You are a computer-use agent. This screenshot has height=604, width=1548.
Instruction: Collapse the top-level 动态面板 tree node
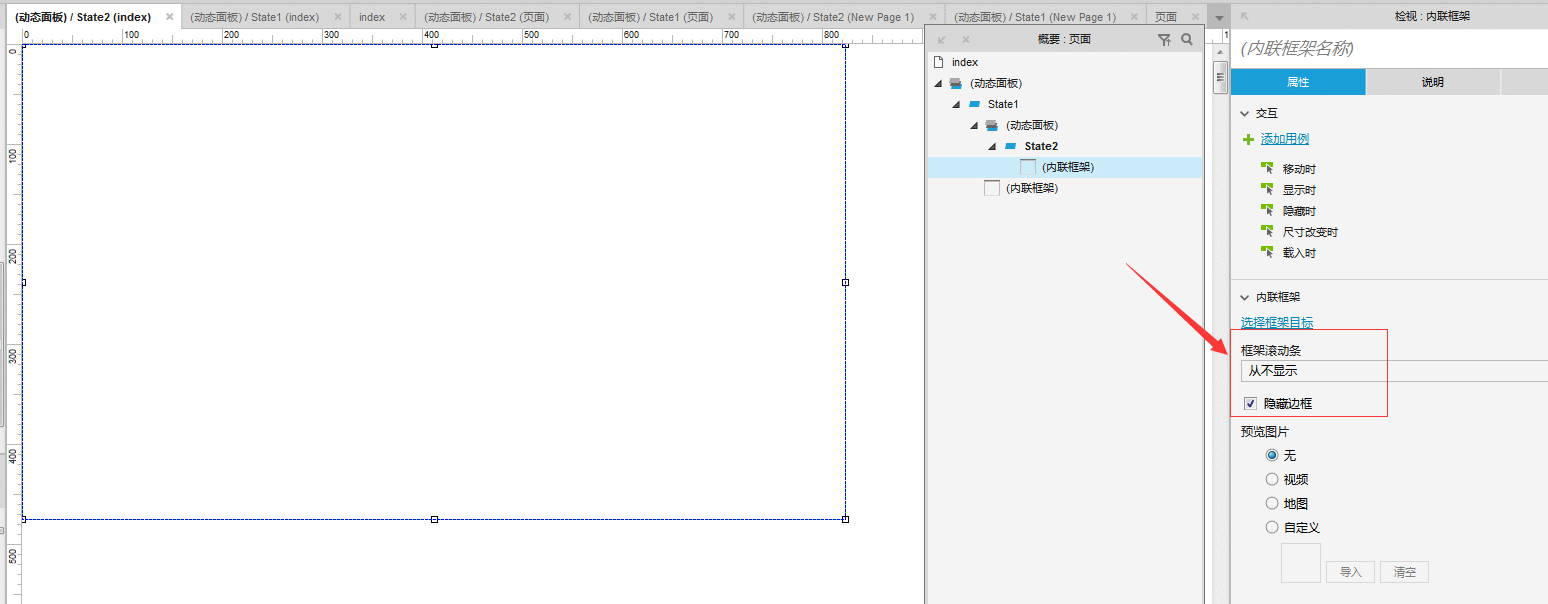coord(938,83)
